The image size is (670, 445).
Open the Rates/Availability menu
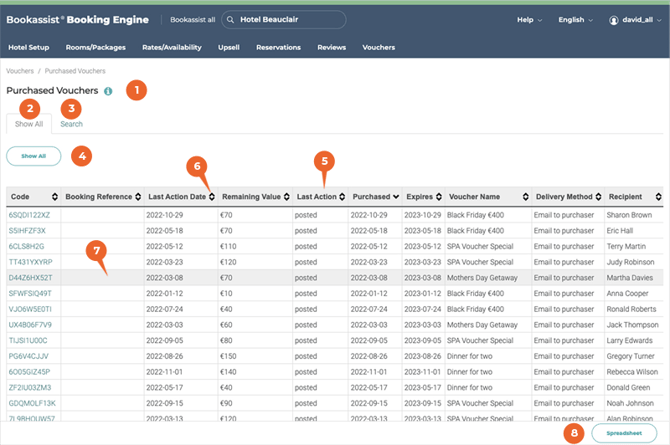click(174, 47)
